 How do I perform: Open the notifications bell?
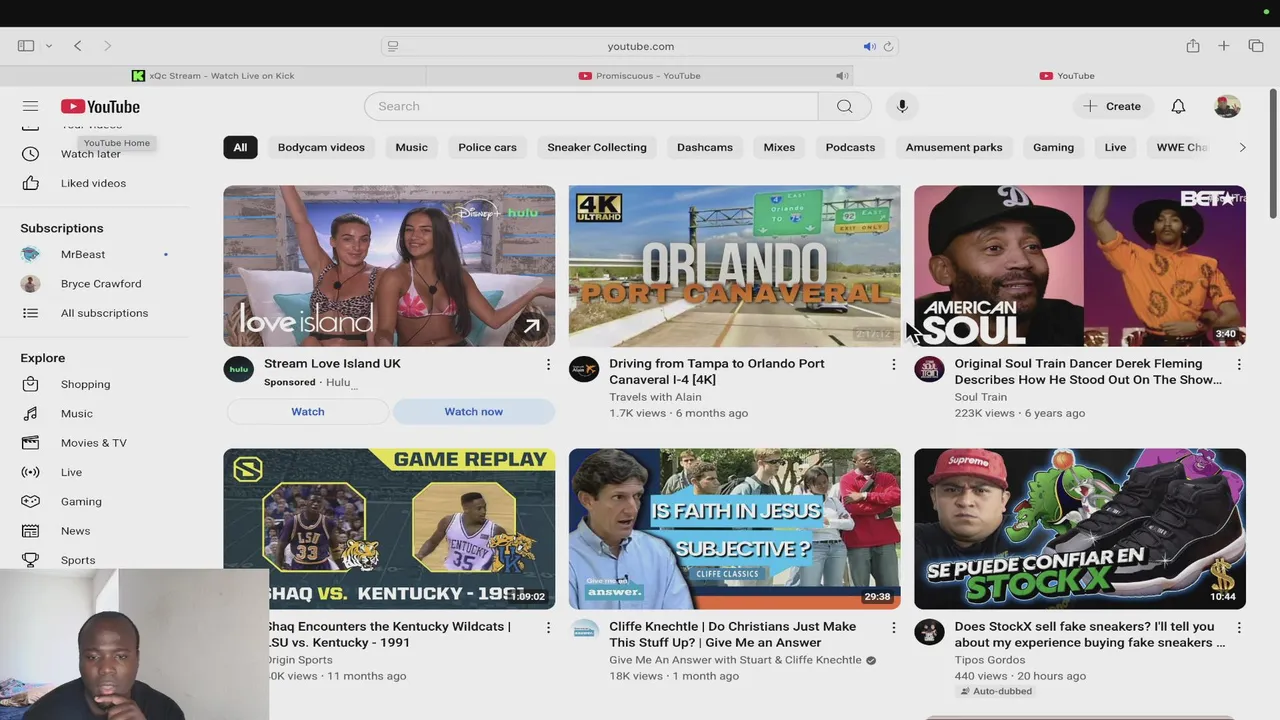[x=1178, y=106]
